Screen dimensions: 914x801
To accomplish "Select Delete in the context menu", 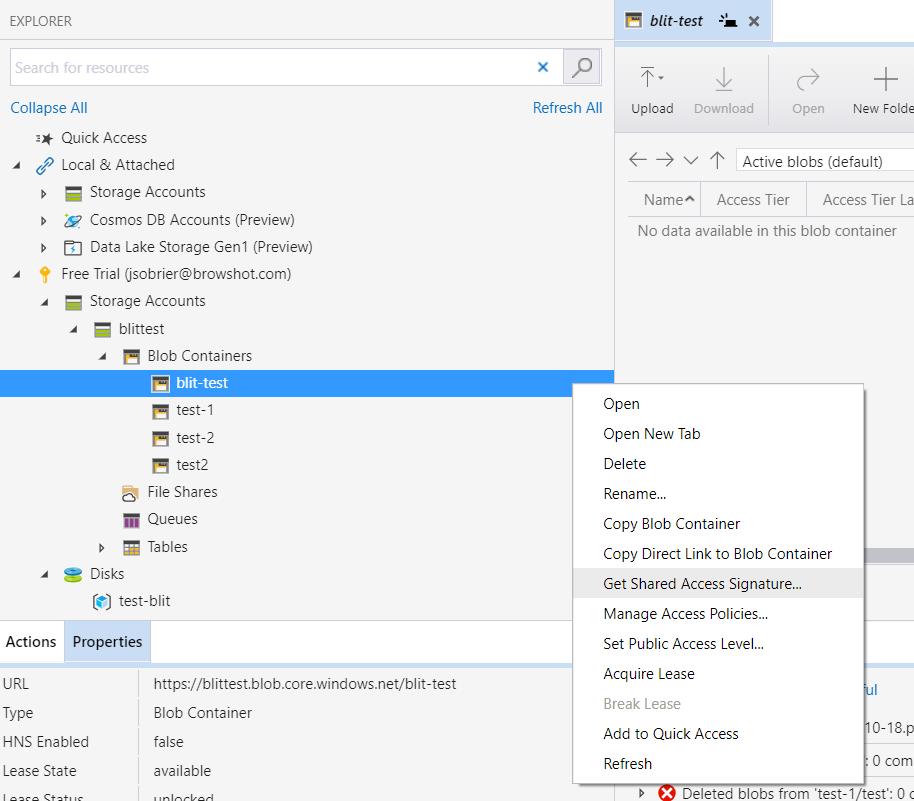I will (718, 464).
